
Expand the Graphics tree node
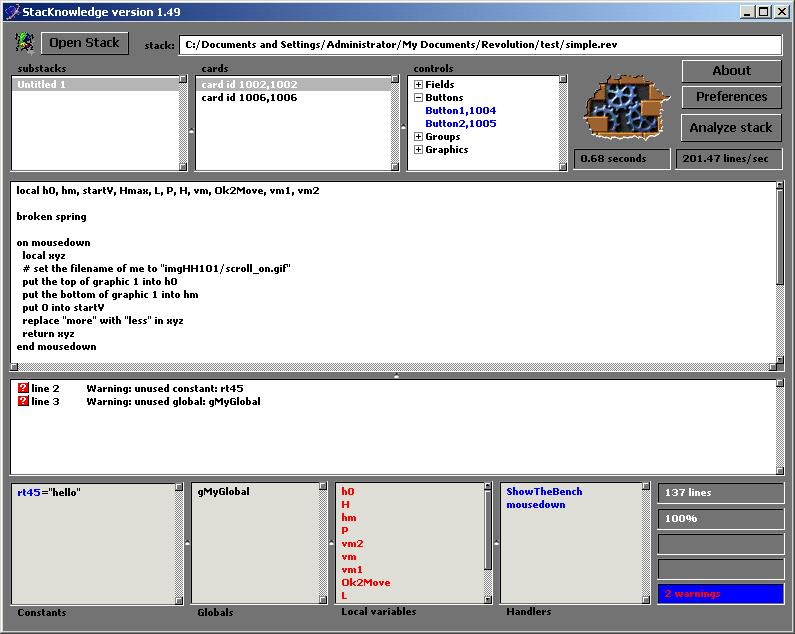coord(418,150)
